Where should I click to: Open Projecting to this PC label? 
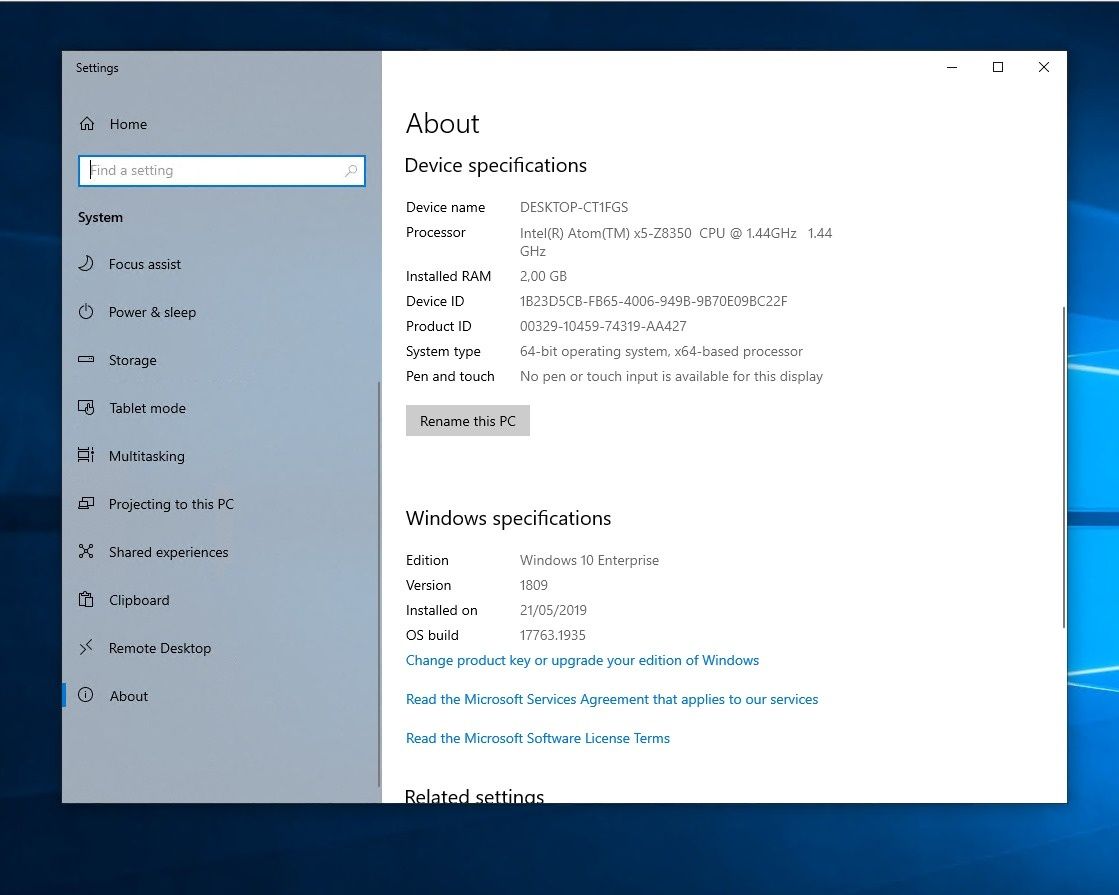click(171, 504)
